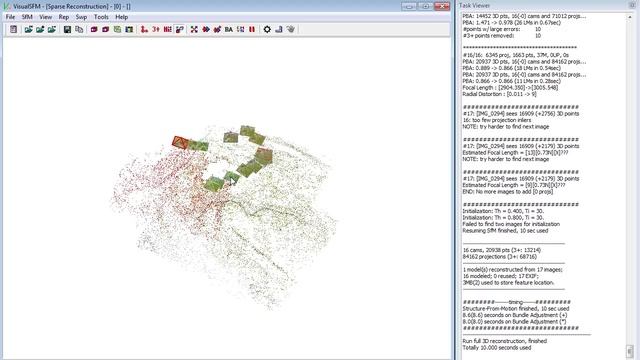Click the second open-folder toolbar icon
The image size is (640, 360).
(x=40, y=29)
